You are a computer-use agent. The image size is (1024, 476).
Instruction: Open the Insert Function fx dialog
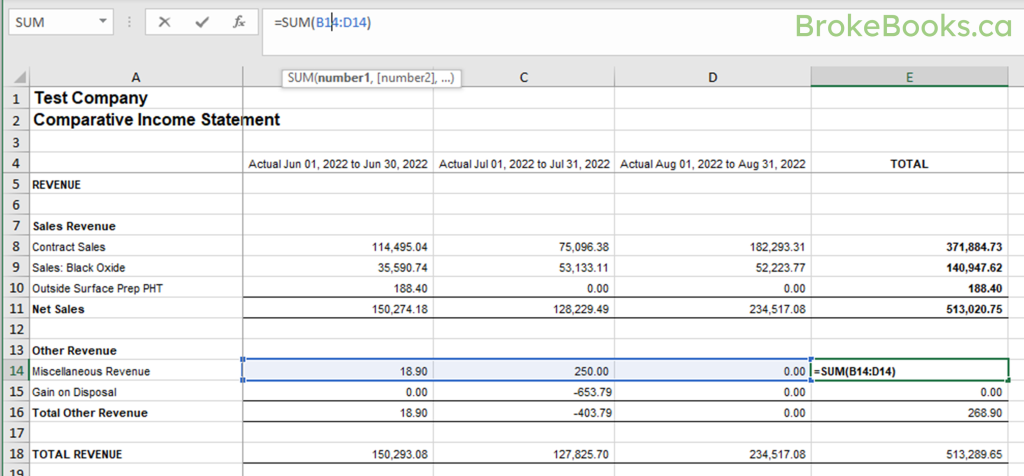click(239, 22)
